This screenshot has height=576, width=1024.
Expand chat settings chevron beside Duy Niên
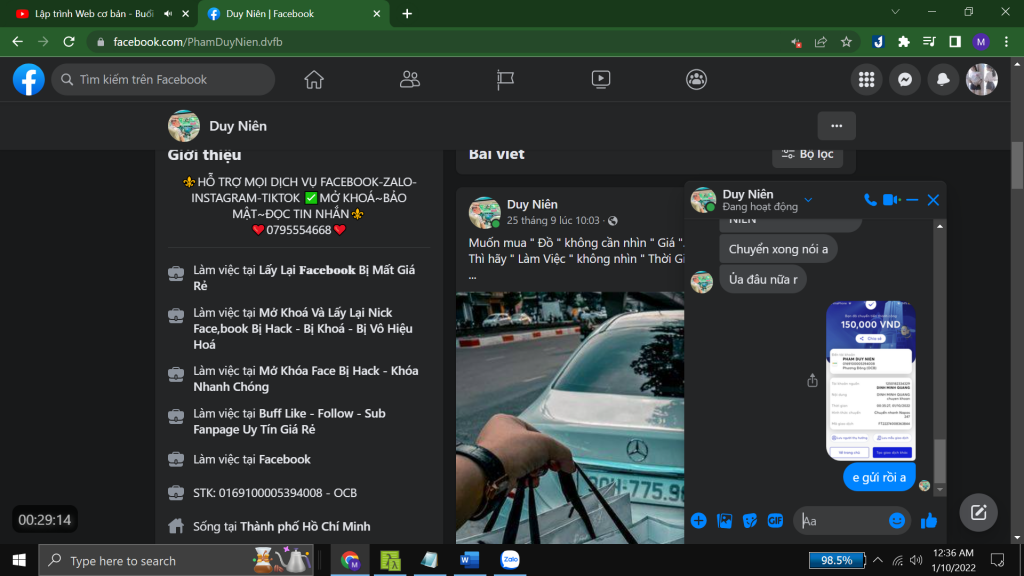(809, 200)
